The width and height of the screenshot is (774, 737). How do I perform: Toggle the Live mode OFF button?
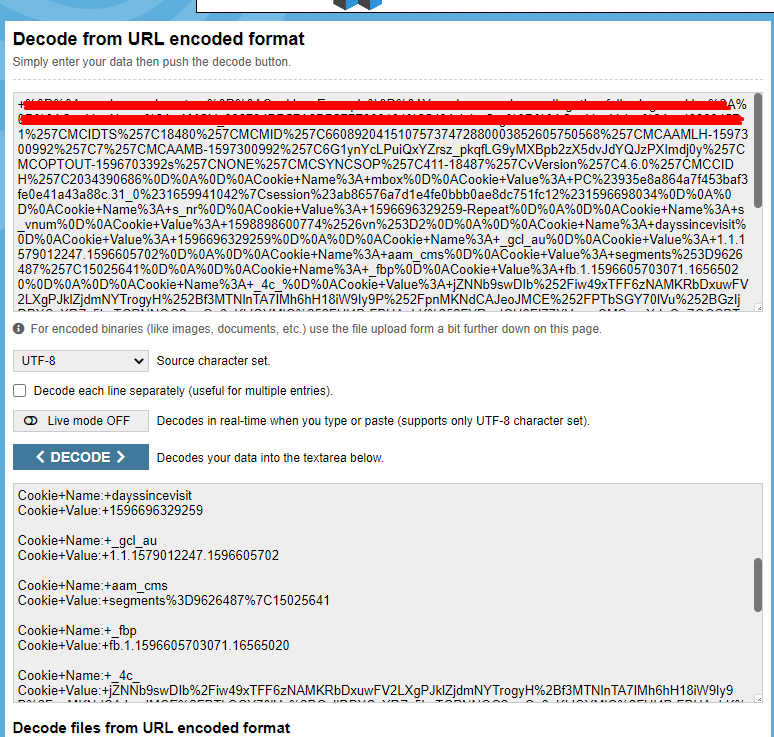pyautogui.click(x=81, y=421)
